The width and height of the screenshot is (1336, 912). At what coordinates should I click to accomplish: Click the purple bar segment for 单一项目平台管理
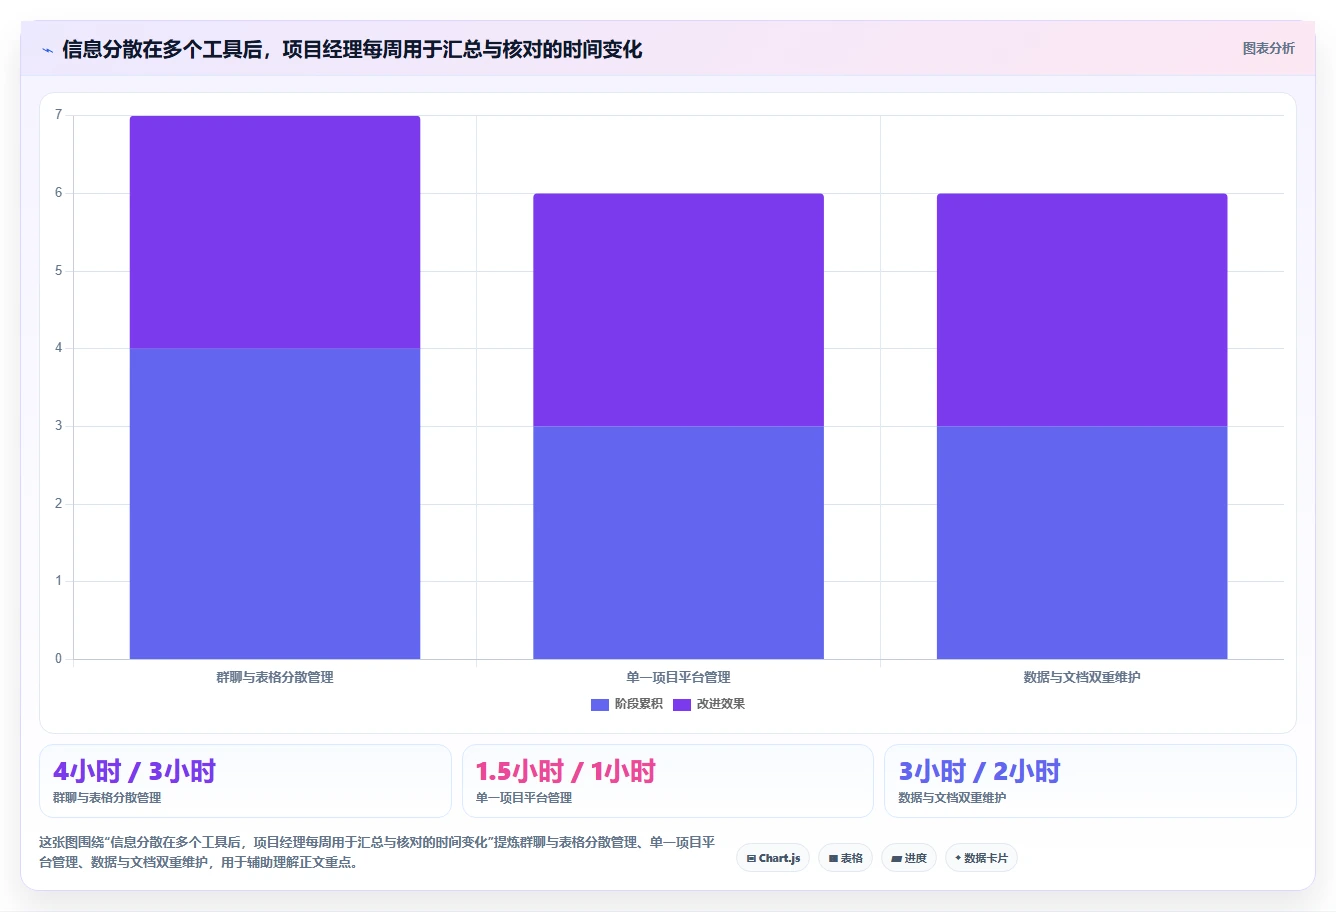point(678,310)
